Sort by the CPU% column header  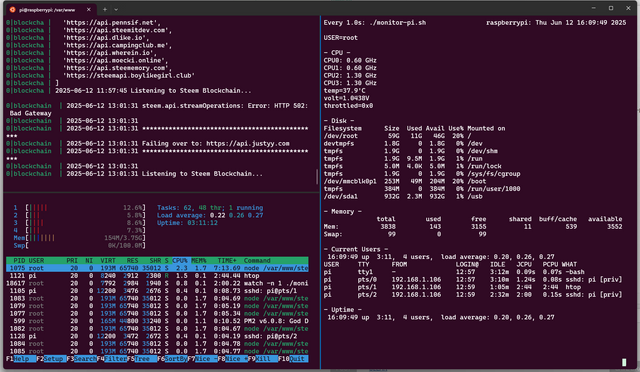click(x=180, y=261)
